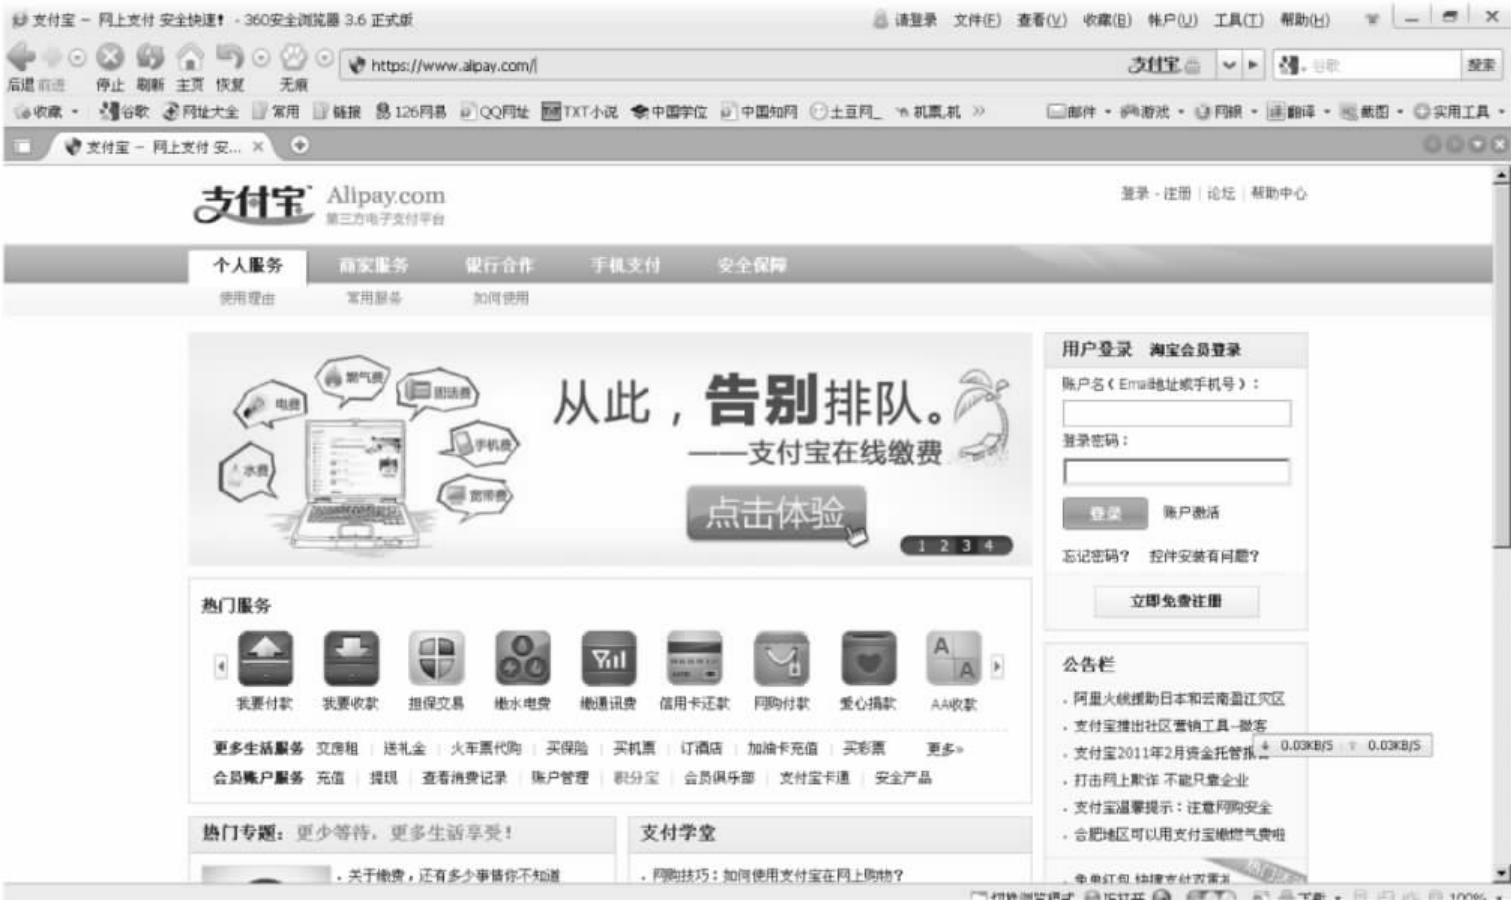1511x900 pixels.
Task: Expand the 翻译 translate dropdown
Action: 1327,112
